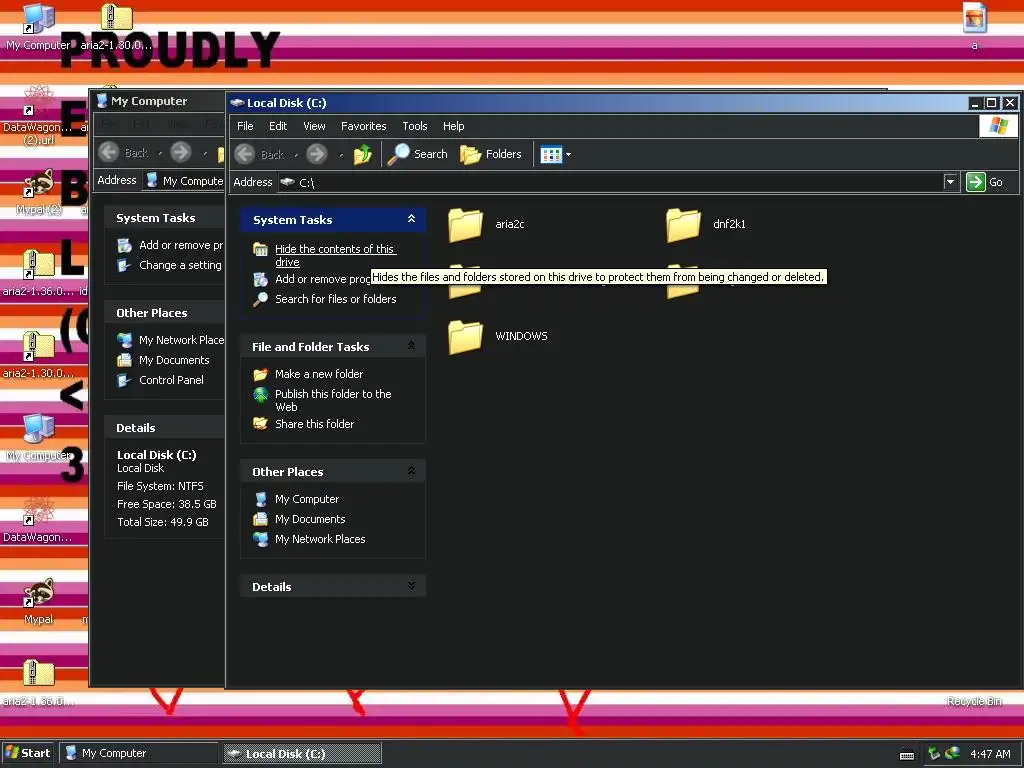Open the Mypal (2) desktop shortcut

(x=39, y=193)
